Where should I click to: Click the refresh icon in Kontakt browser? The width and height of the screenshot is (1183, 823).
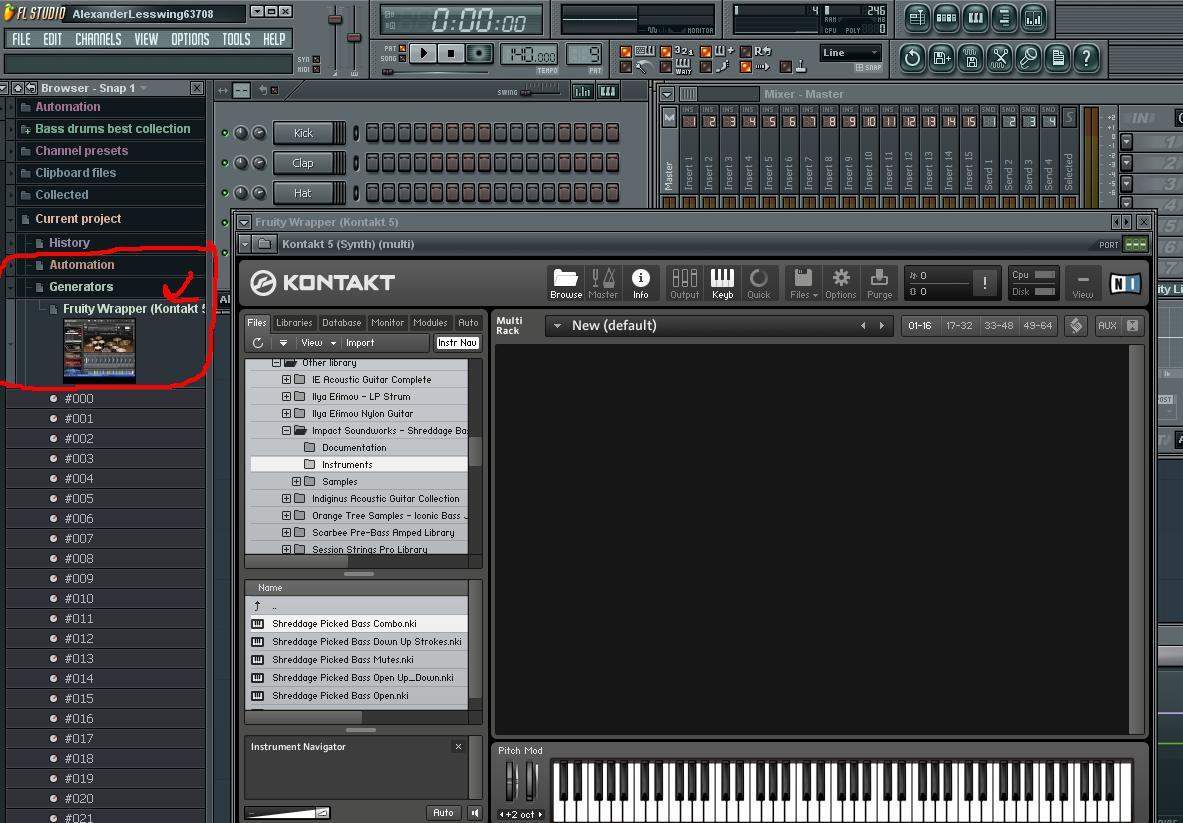[x=257, y=342]
